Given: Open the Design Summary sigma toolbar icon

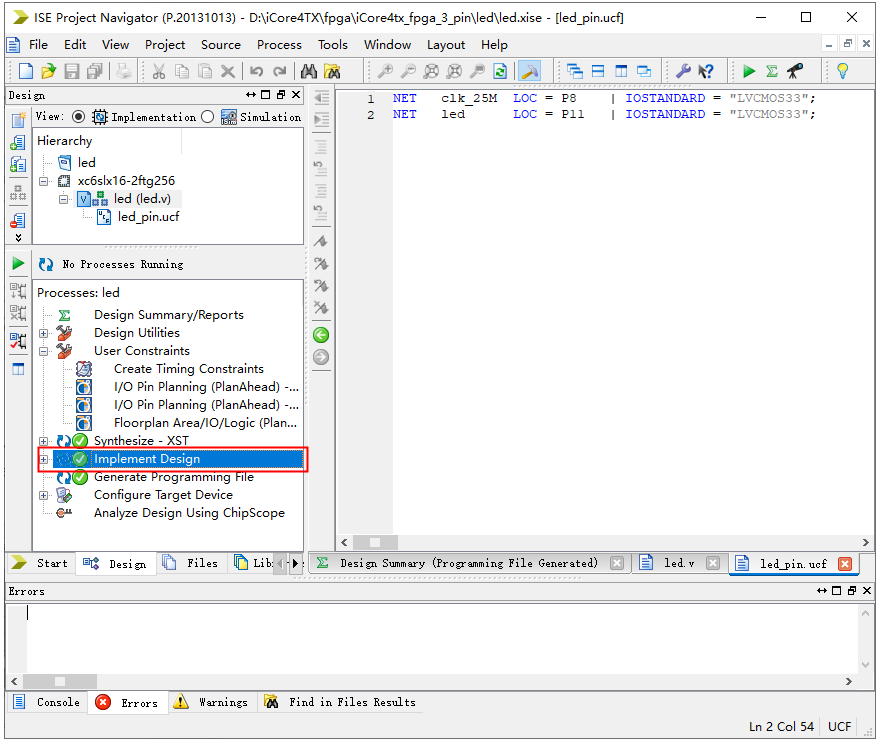Looking at the screenshot, I should [x=771, y=71].
